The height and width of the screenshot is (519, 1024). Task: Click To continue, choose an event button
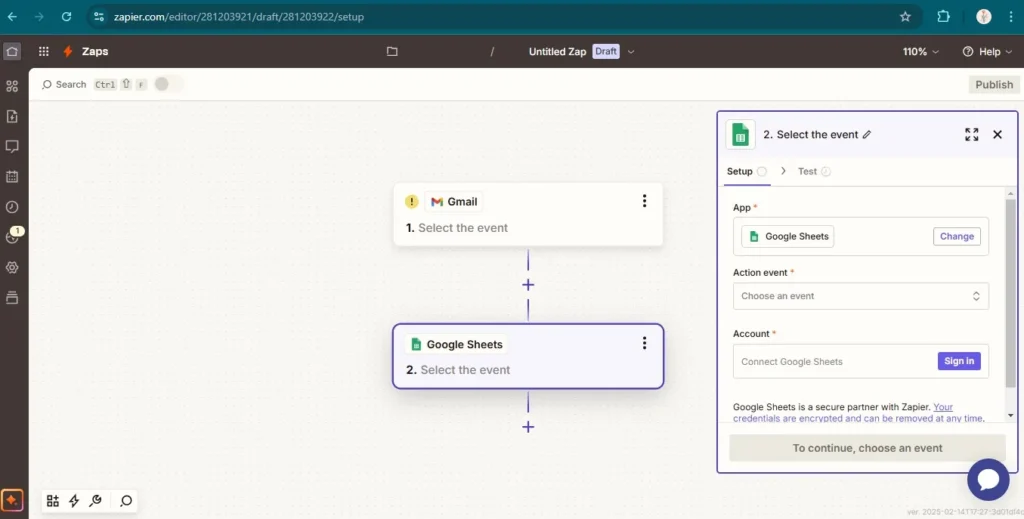click(867, 448)
